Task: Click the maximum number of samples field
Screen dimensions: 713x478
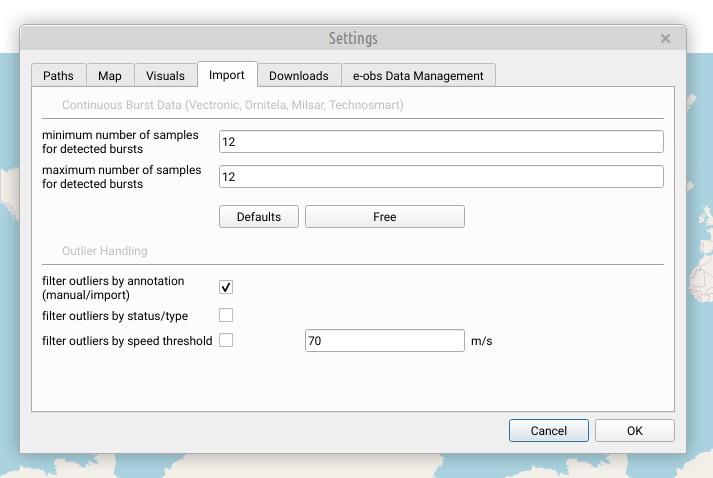Action: click(441, 176)
